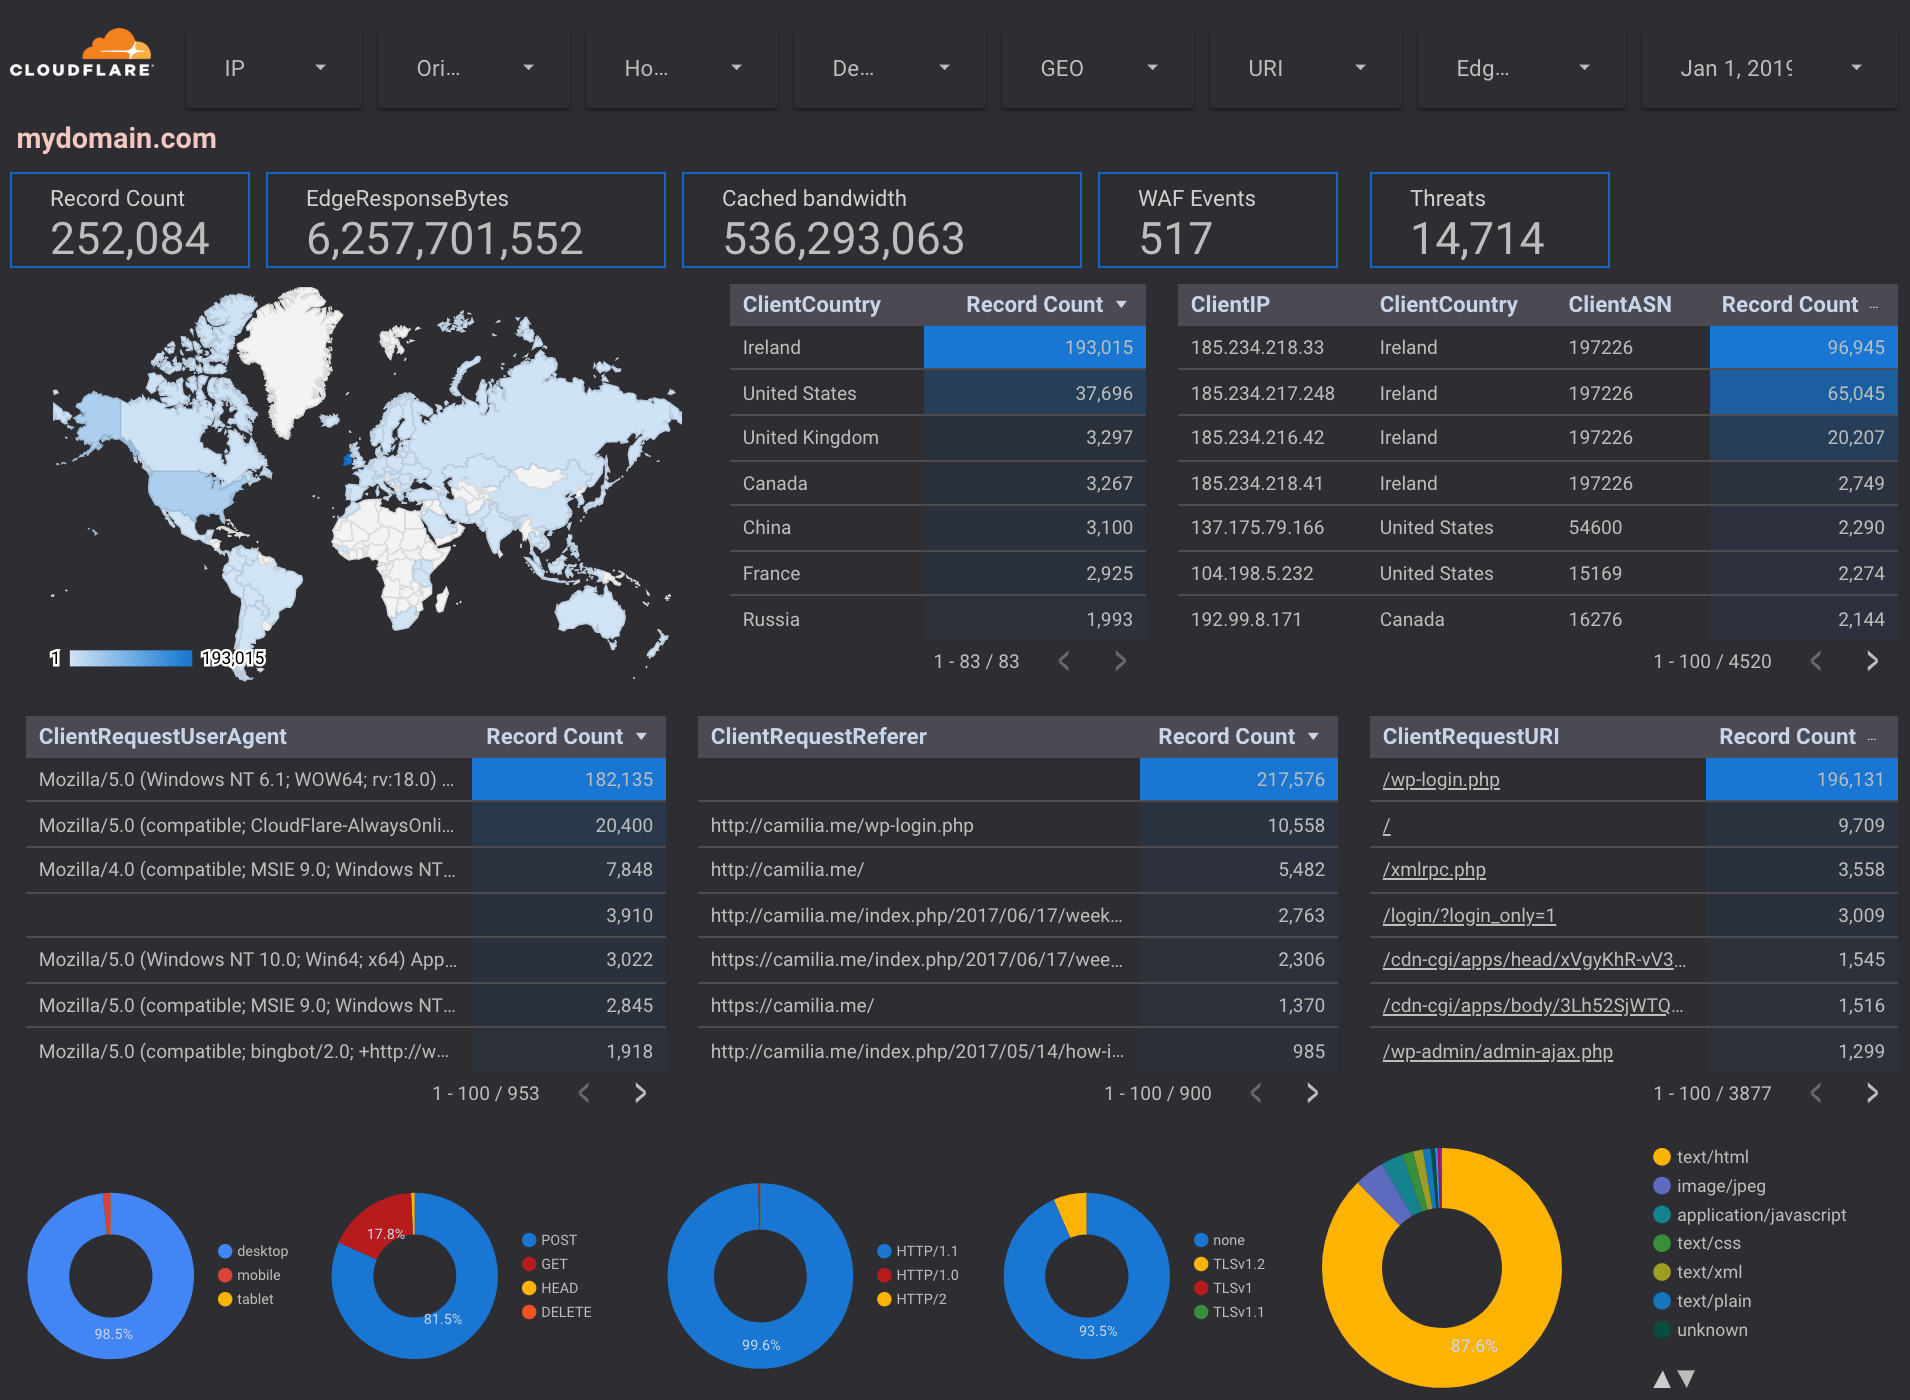This screenshot has height=1400, width=1910.
Task: Click the Cloudflare logo icon
Action: [x=118, y=45]
